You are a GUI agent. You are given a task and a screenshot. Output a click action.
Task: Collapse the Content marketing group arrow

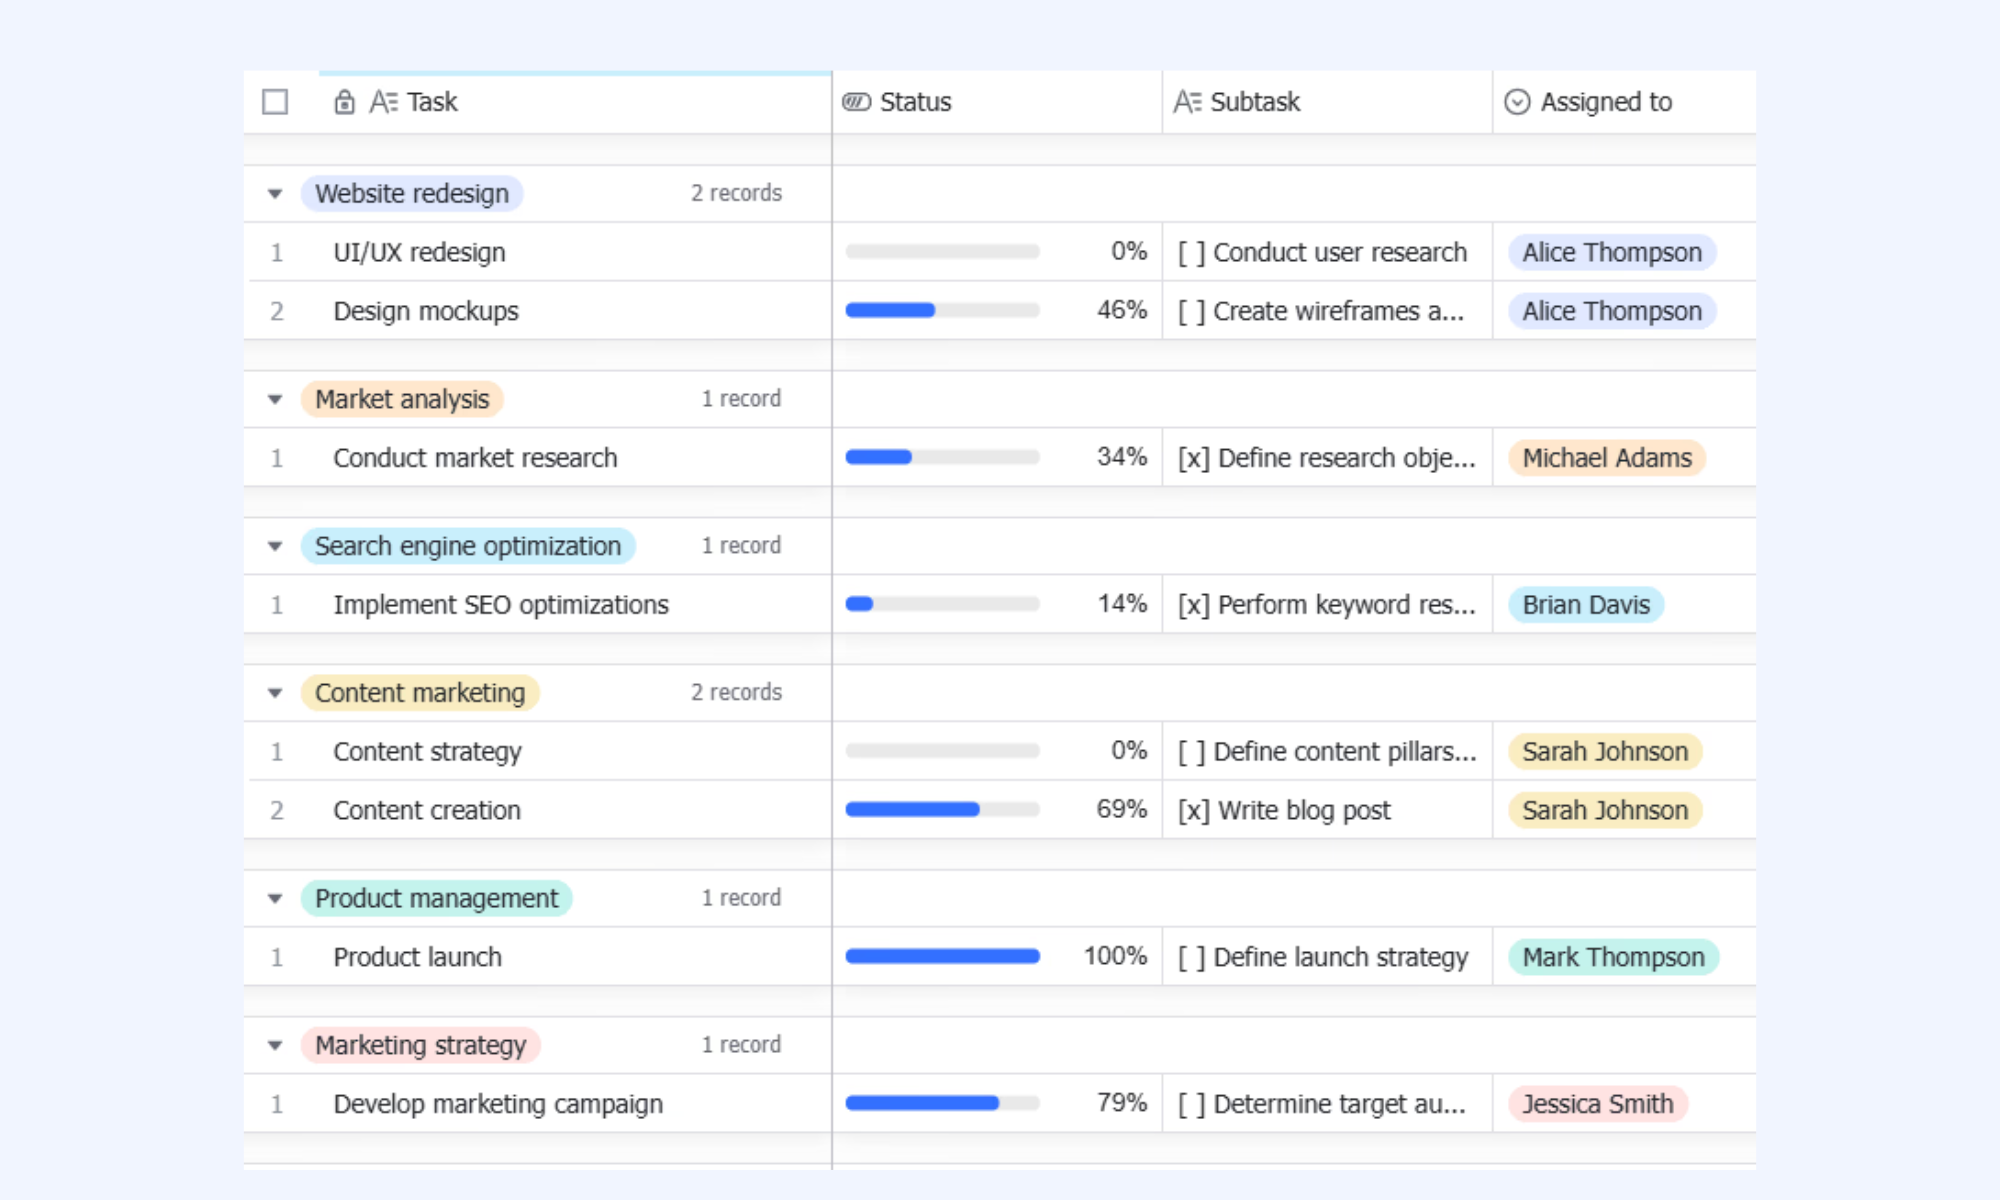pos(275,693)
